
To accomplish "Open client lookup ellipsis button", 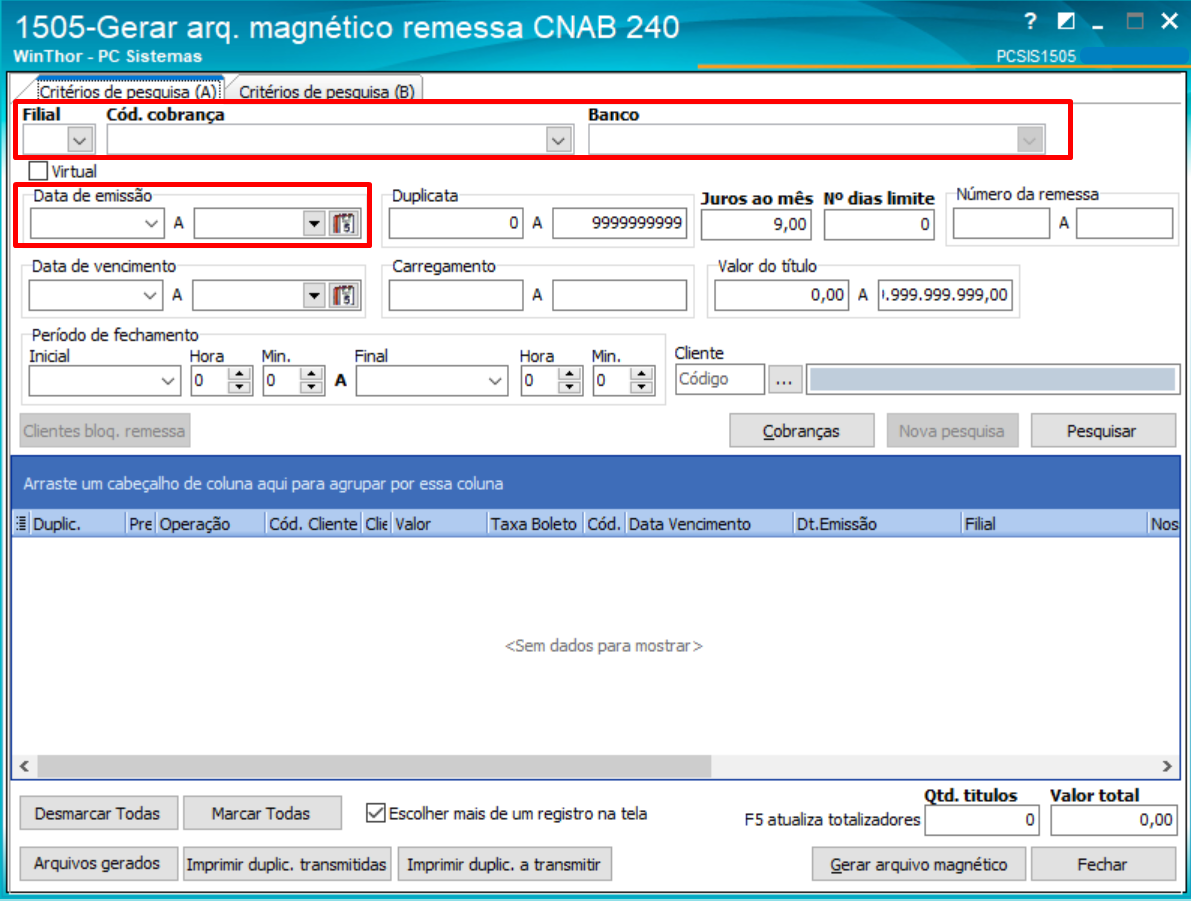I will 785,379.
